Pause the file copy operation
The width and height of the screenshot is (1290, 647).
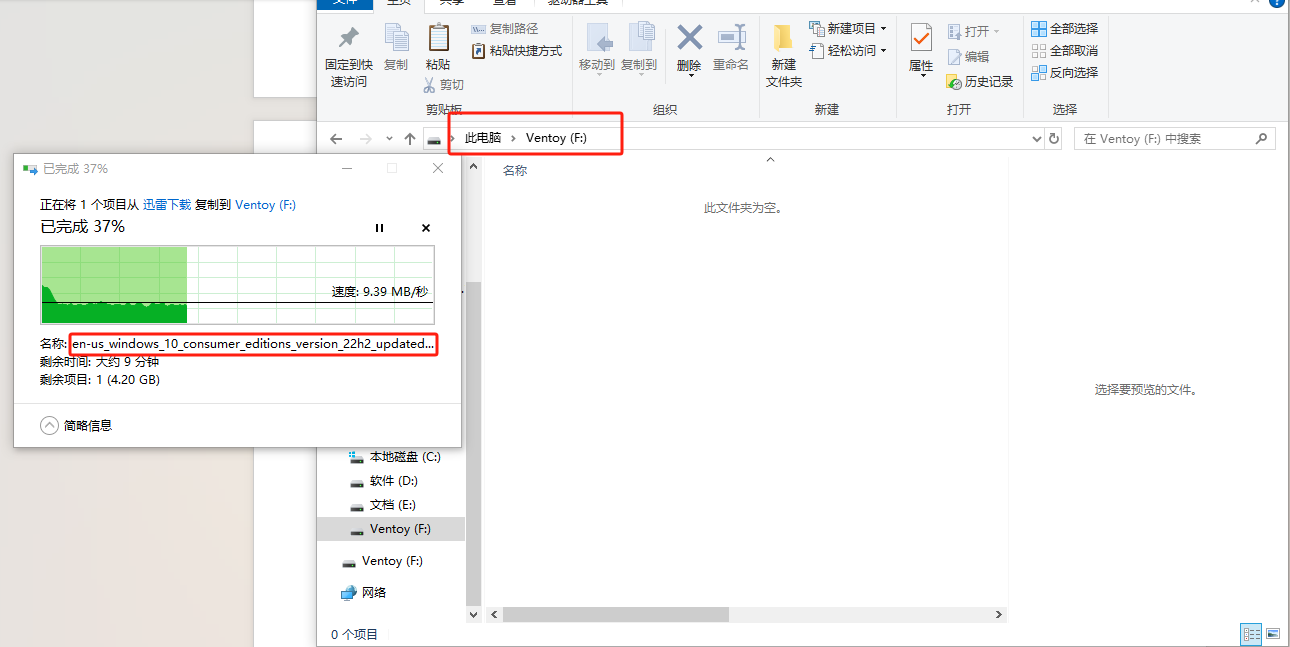379,228
